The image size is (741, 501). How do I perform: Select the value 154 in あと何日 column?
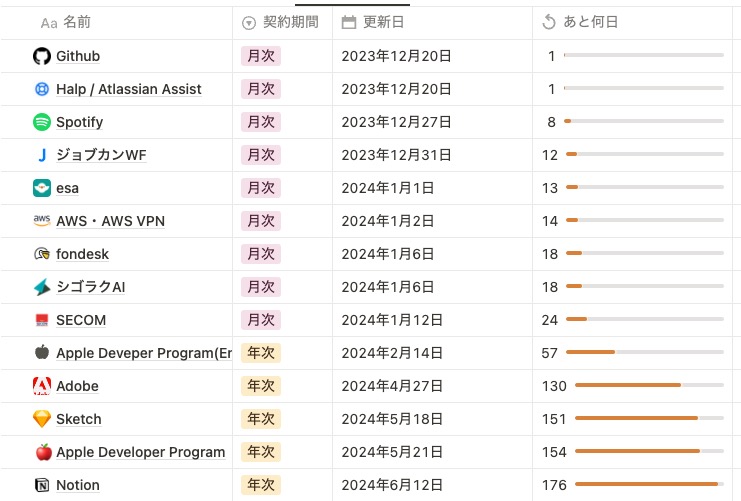pos(554,452)
